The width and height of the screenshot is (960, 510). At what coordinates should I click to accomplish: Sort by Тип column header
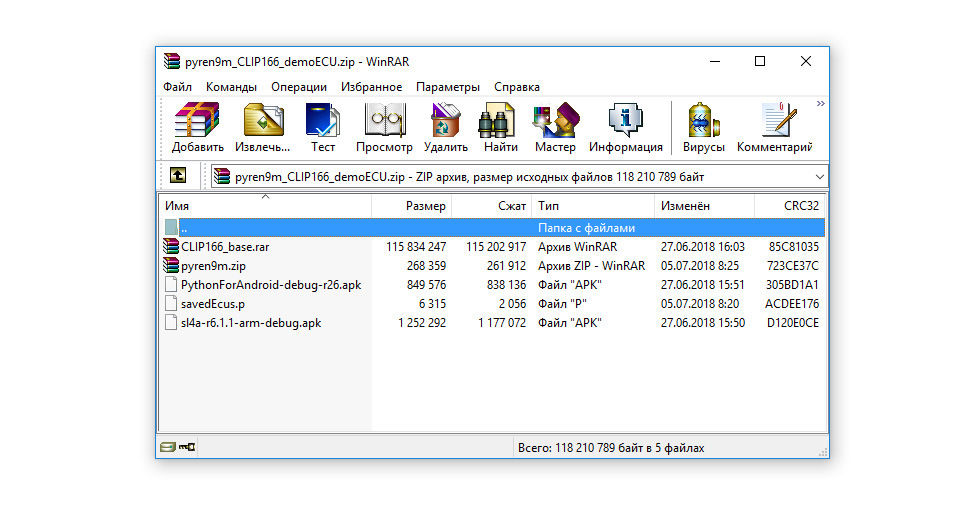[593, 206]
